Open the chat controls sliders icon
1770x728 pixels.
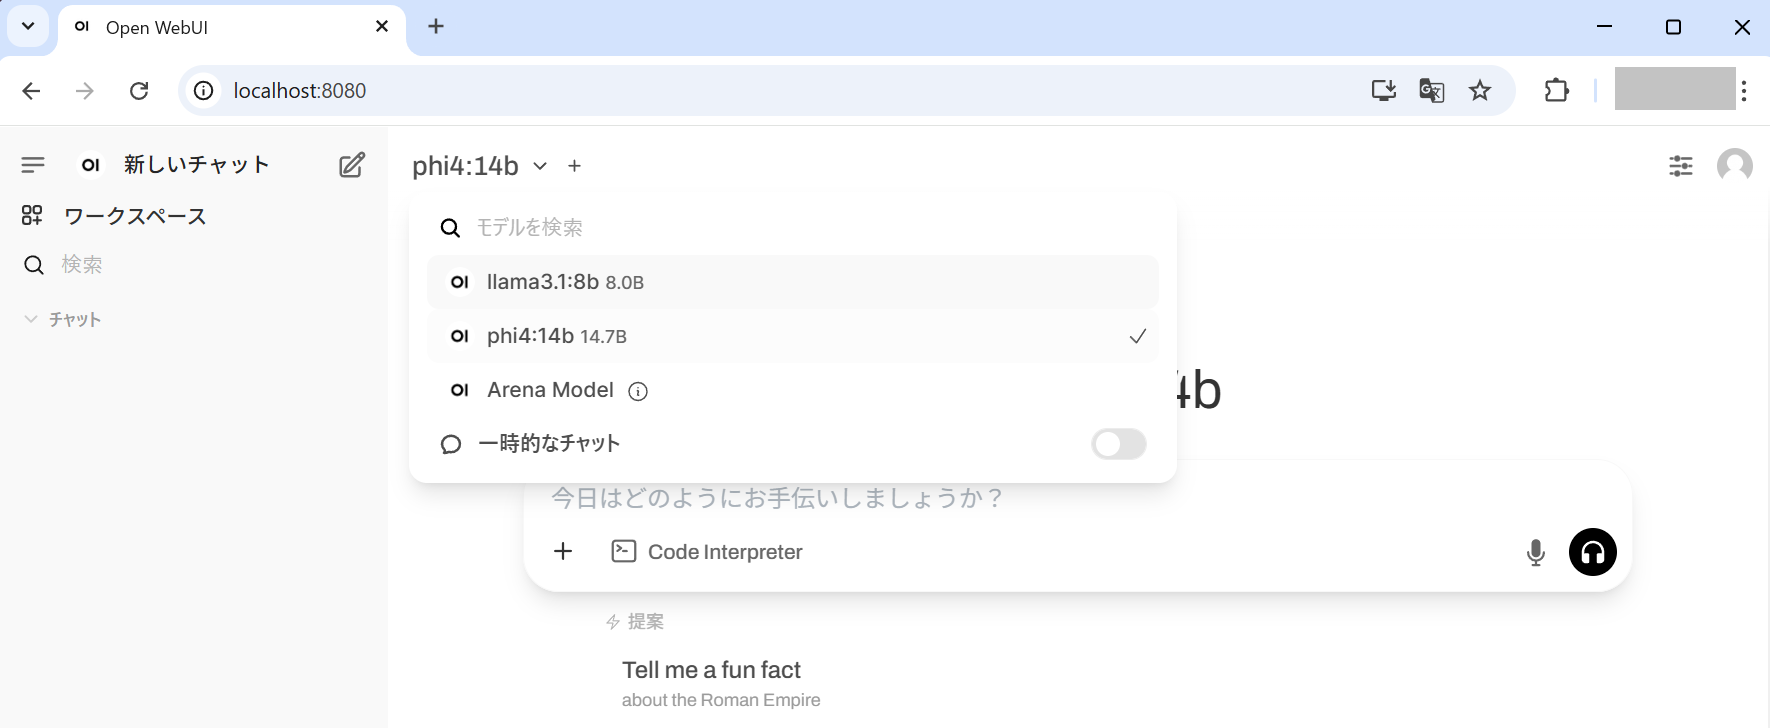(1680, 166)
